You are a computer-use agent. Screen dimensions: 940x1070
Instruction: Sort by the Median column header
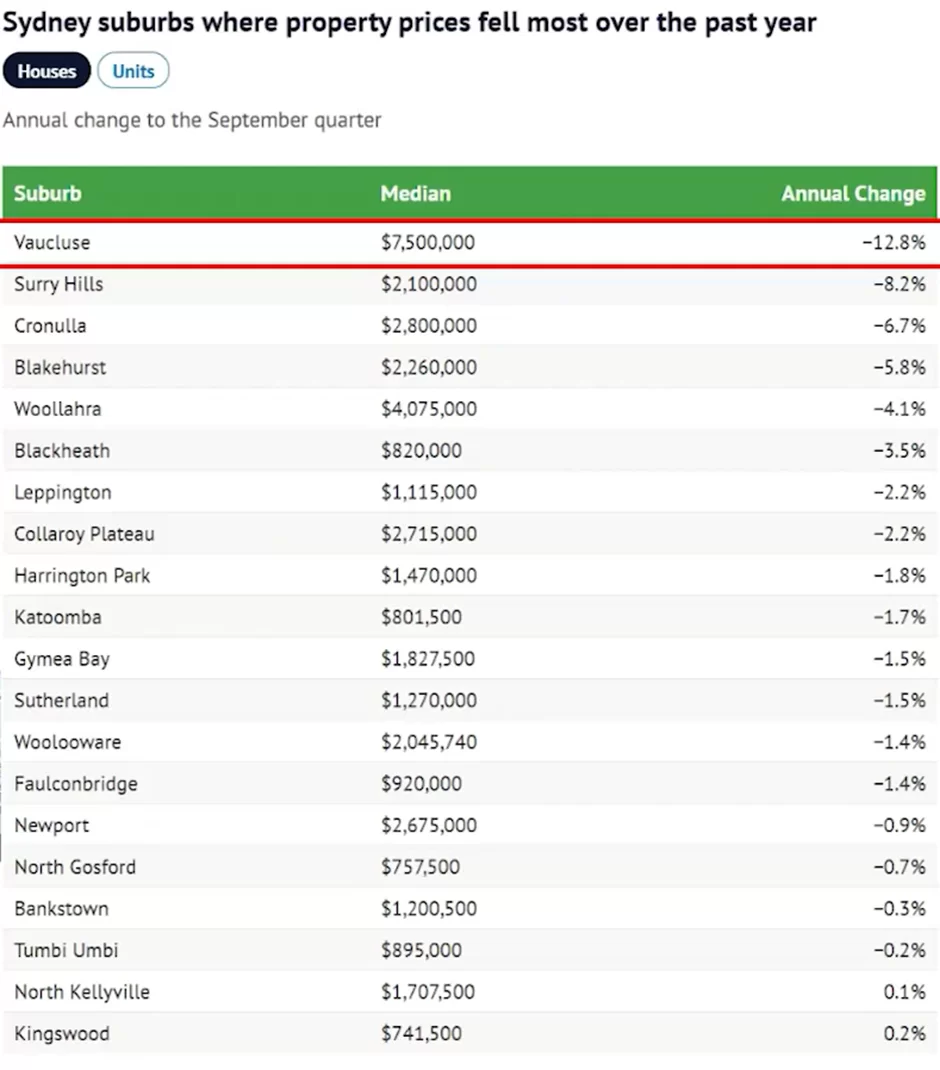(x=415, y=193)
